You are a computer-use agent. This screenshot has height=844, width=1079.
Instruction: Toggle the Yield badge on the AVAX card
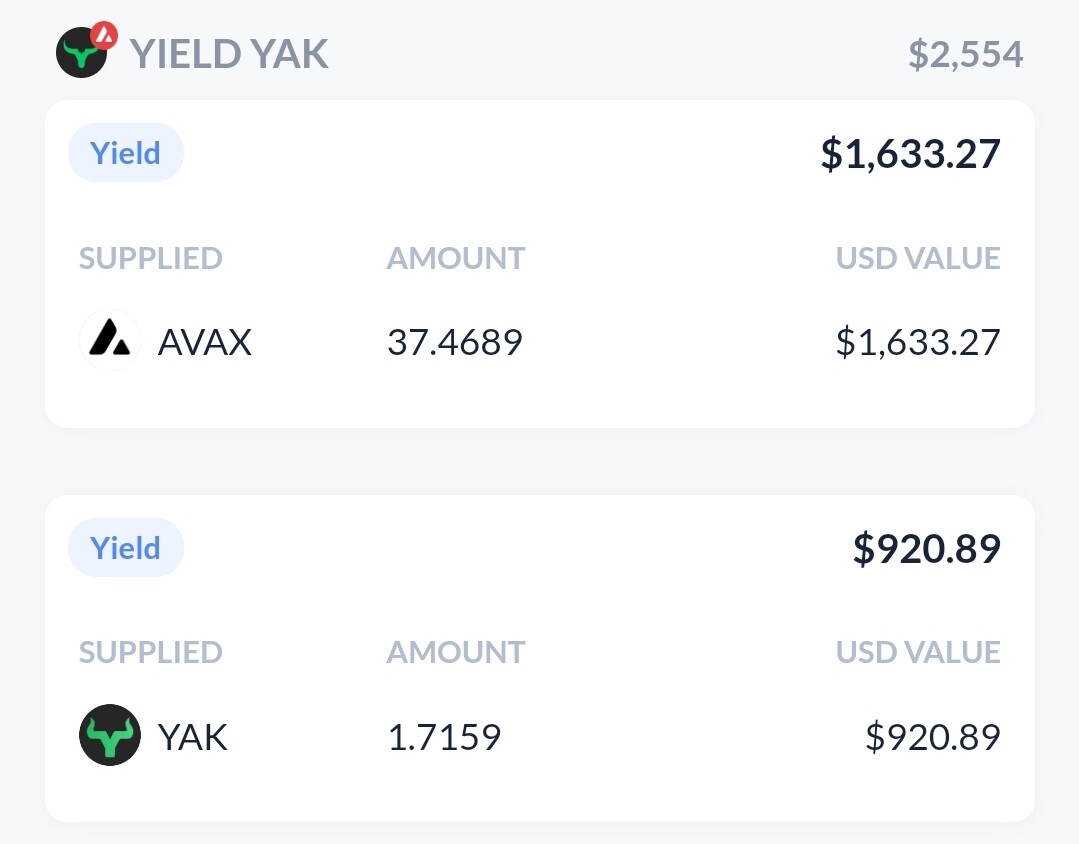(x=126, y=152)
